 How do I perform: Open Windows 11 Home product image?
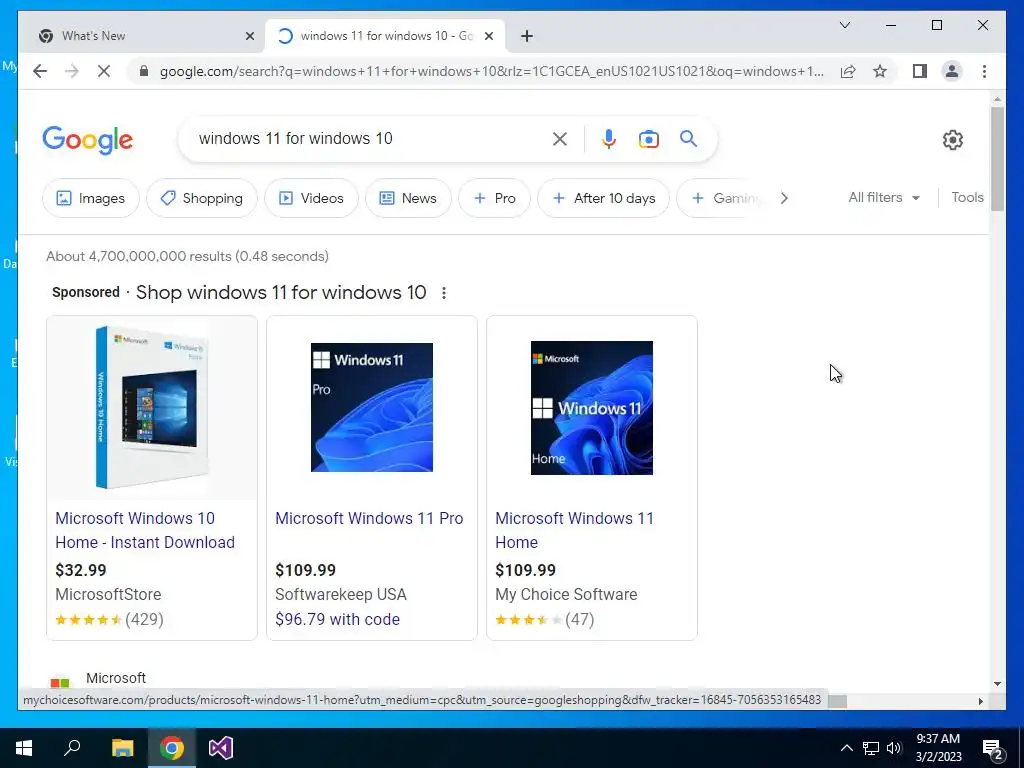click(592, 408)
